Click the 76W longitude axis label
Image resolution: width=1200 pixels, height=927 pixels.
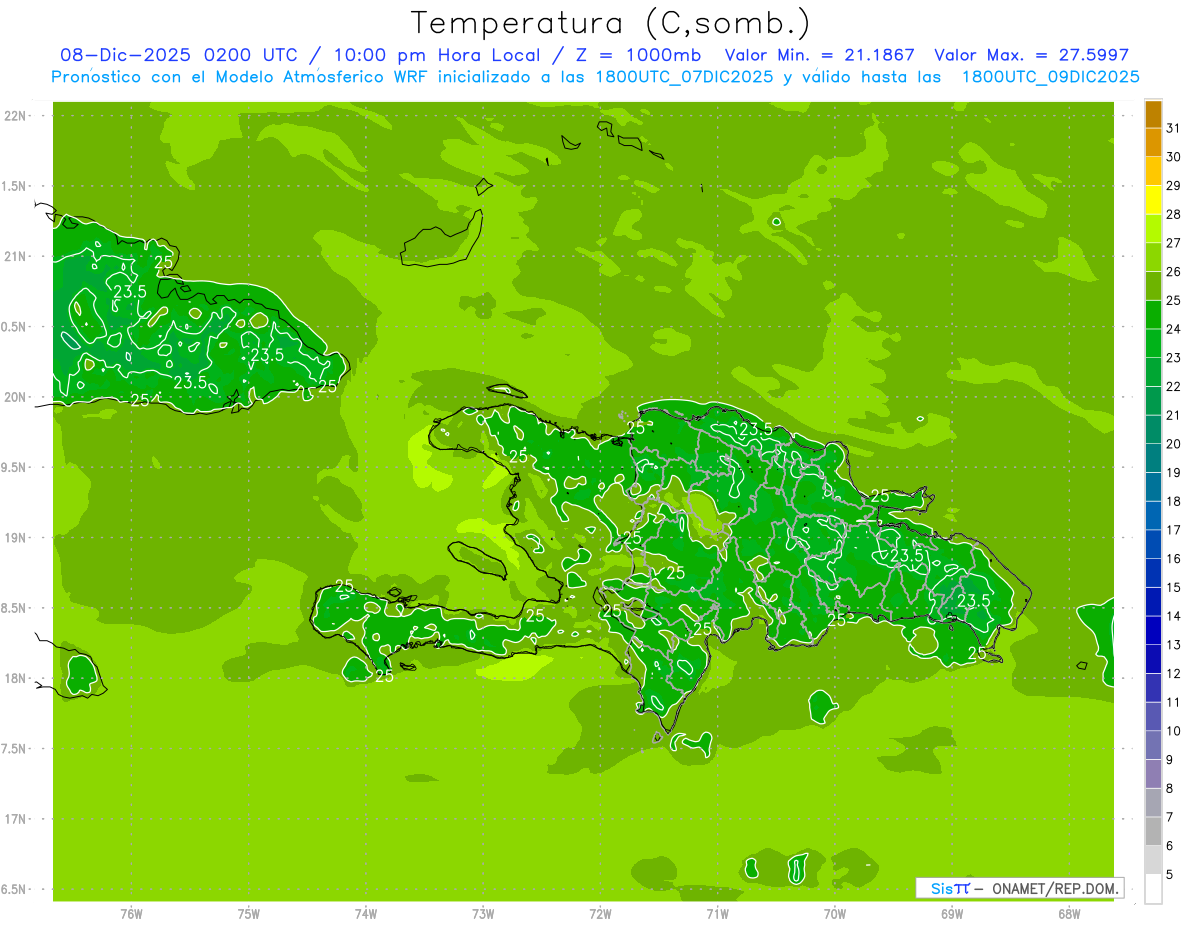[131, 914]
